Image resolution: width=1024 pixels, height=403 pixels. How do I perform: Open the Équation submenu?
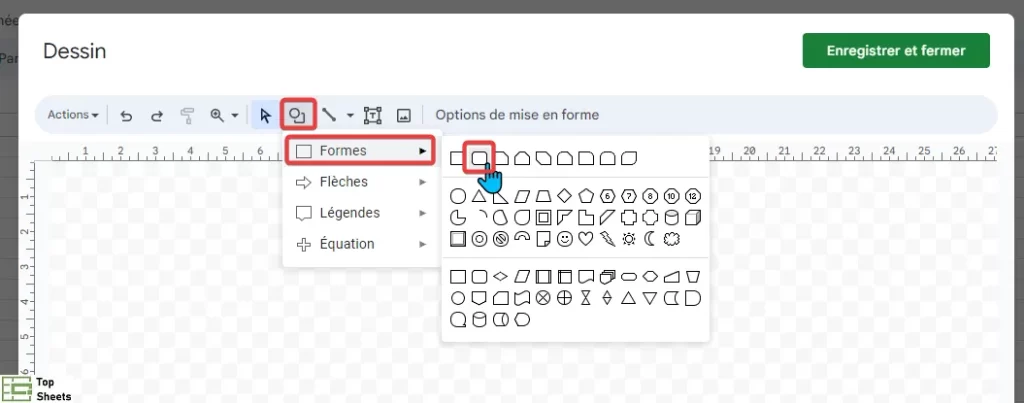(x=359, y=244)
